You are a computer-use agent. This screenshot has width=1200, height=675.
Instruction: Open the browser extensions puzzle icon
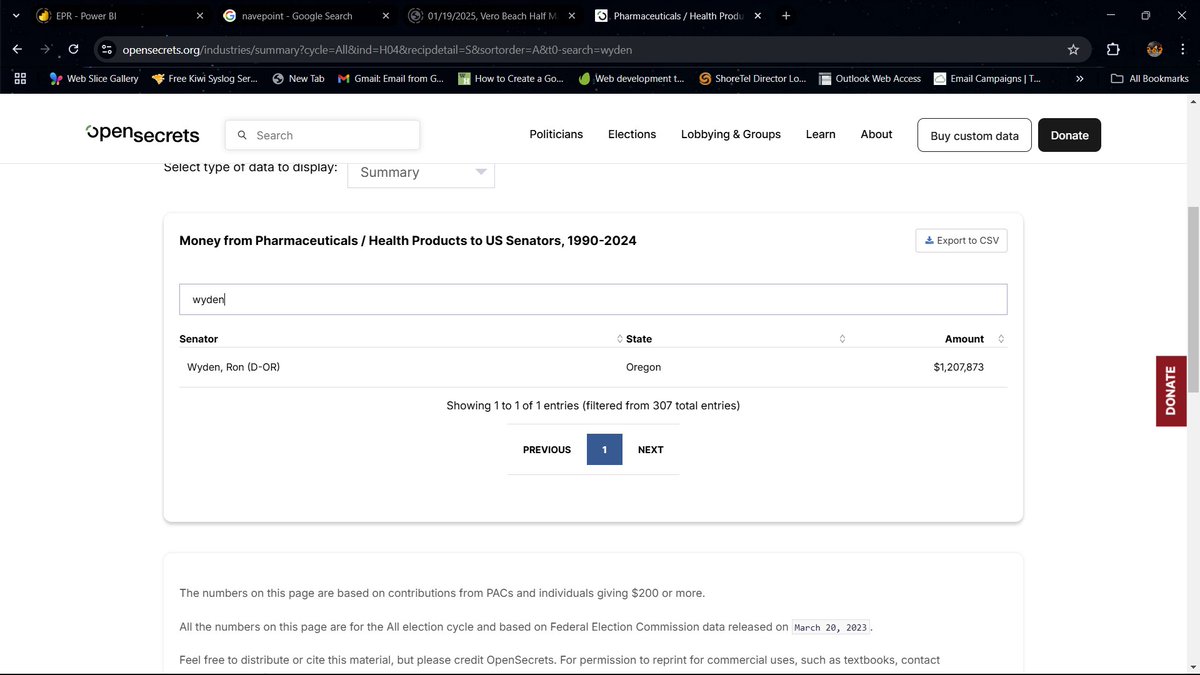(x=1113, y=49)
